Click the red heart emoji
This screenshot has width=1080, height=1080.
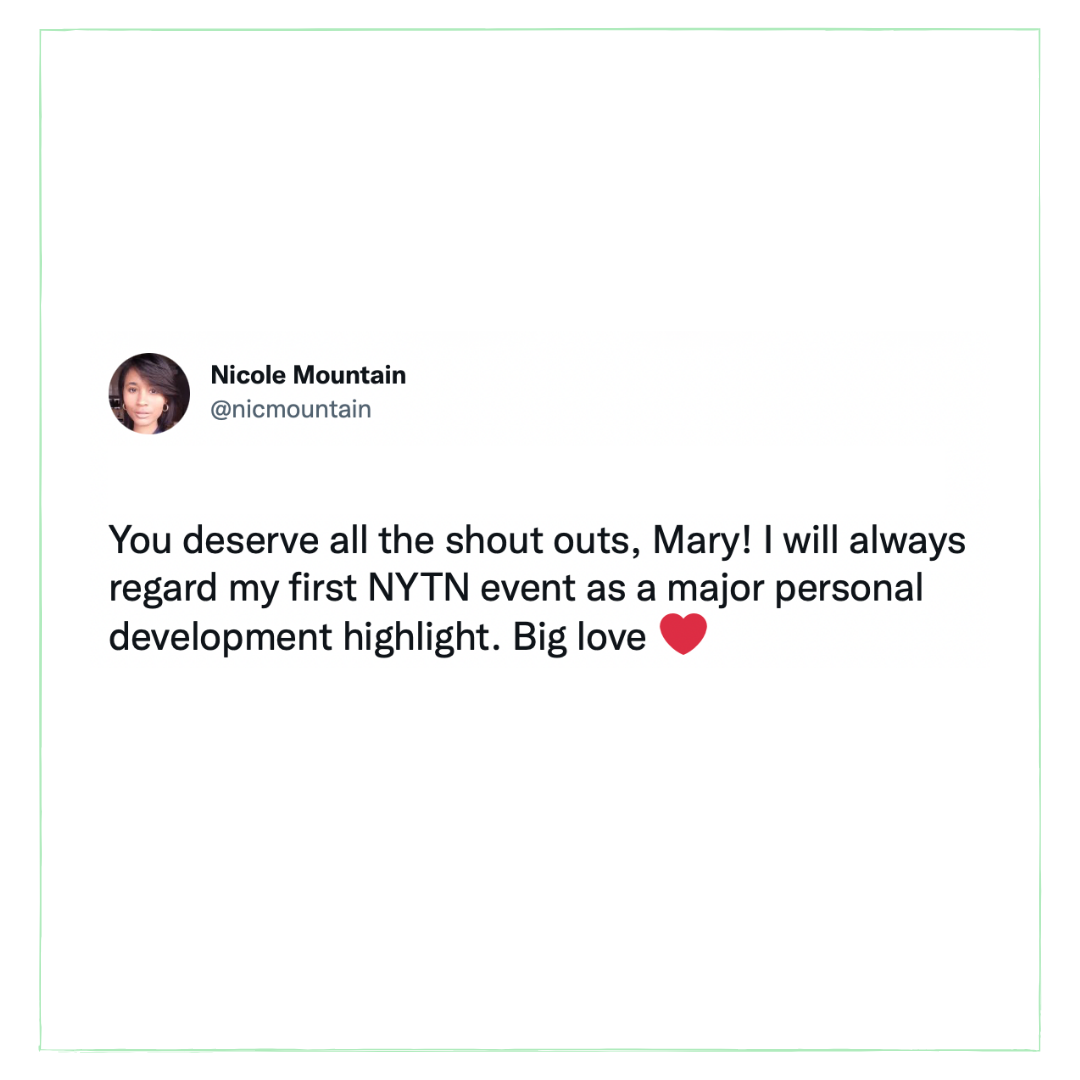click(x=683, y=634)
